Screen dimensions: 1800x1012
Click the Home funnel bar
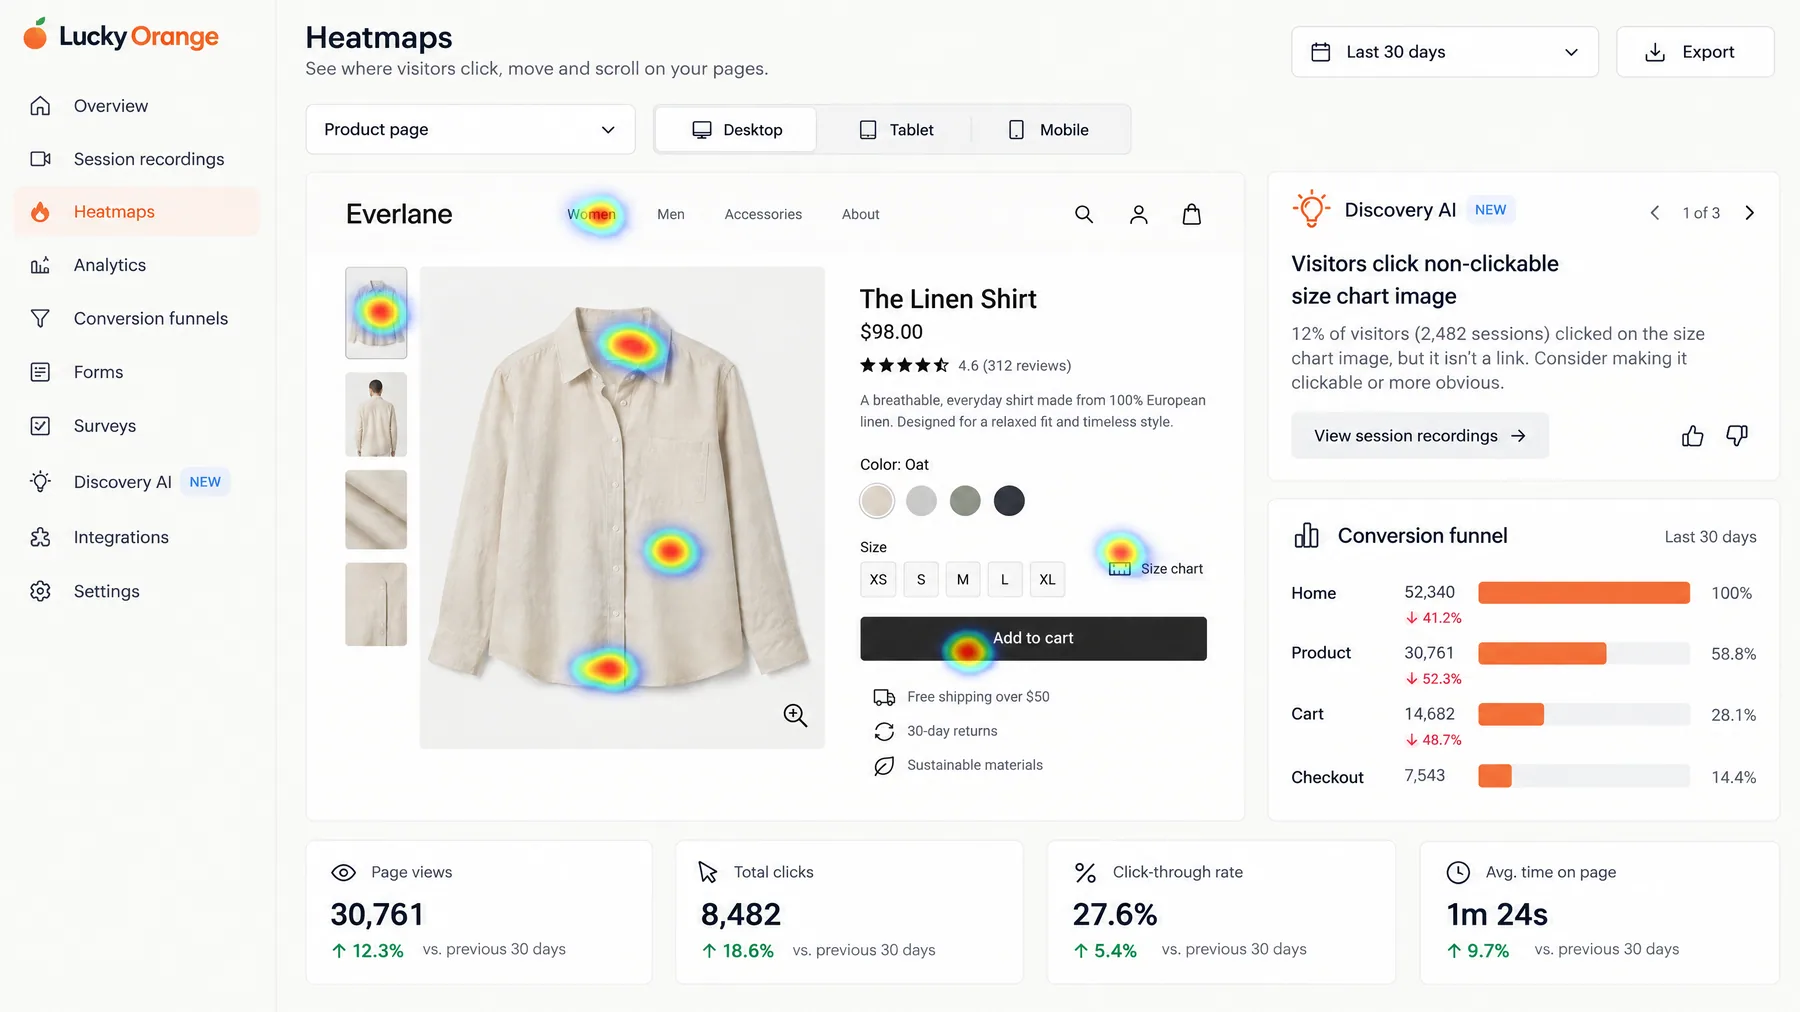coord(1584,593)
